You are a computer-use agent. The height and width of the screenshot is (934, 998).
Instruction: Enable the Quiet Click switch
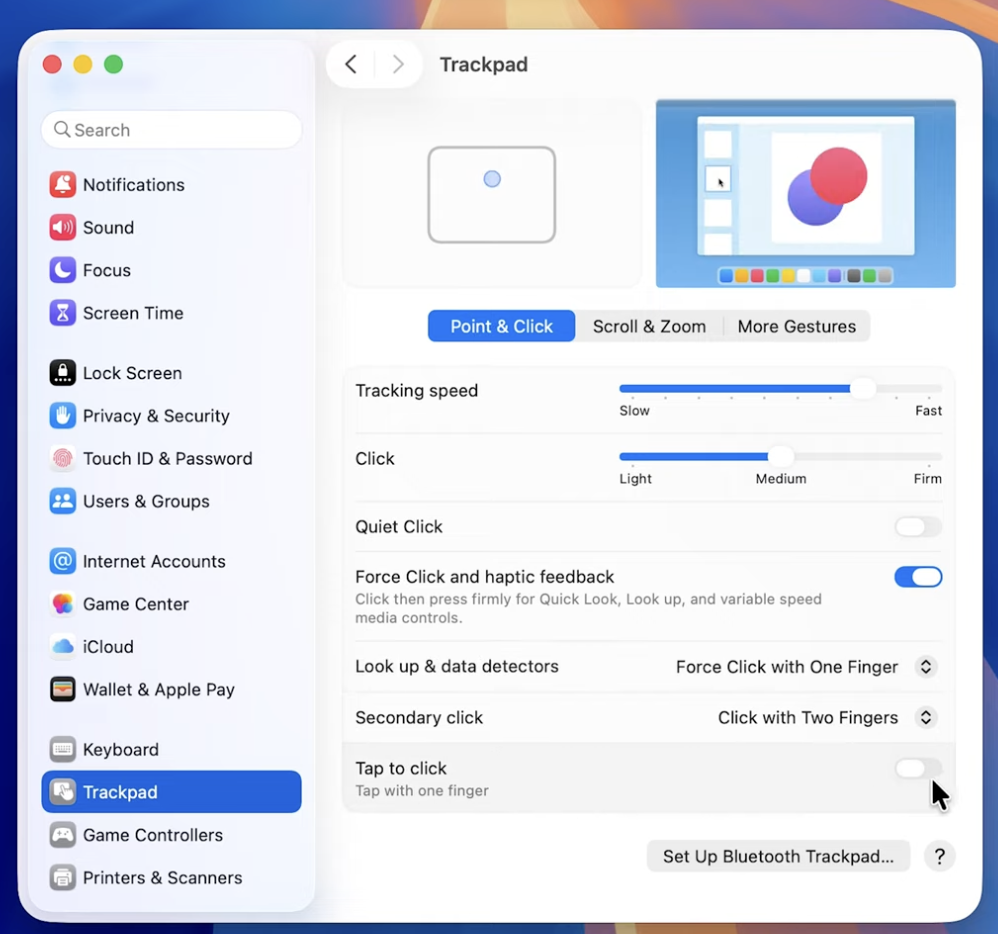click(x=918, y=527)
